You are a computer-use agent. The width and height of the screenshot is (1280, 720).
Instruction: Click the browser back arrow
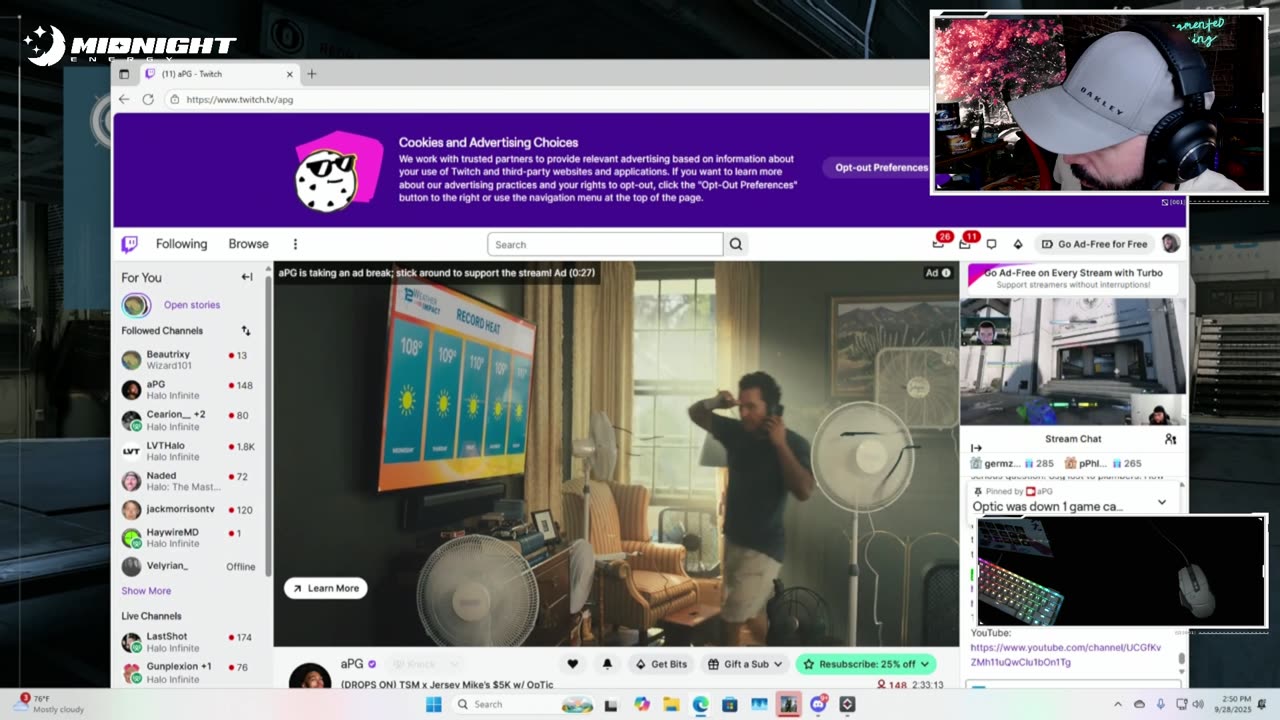click(x=124, y=99)
